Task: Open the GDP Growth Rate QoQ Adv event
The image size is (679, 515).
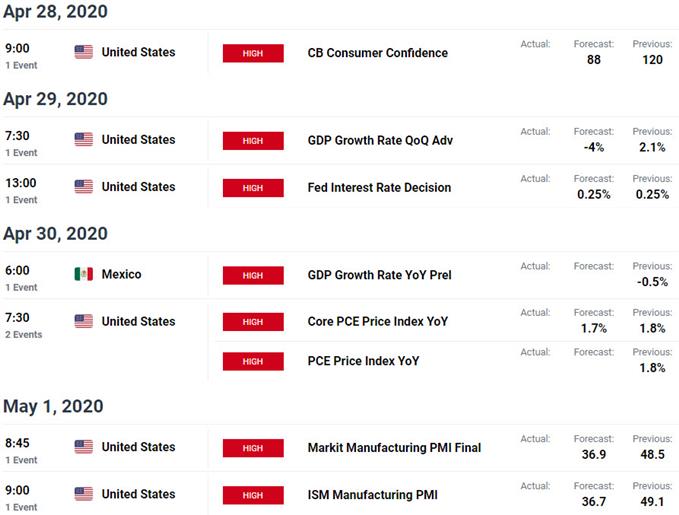Action: (x=380, y=140)
